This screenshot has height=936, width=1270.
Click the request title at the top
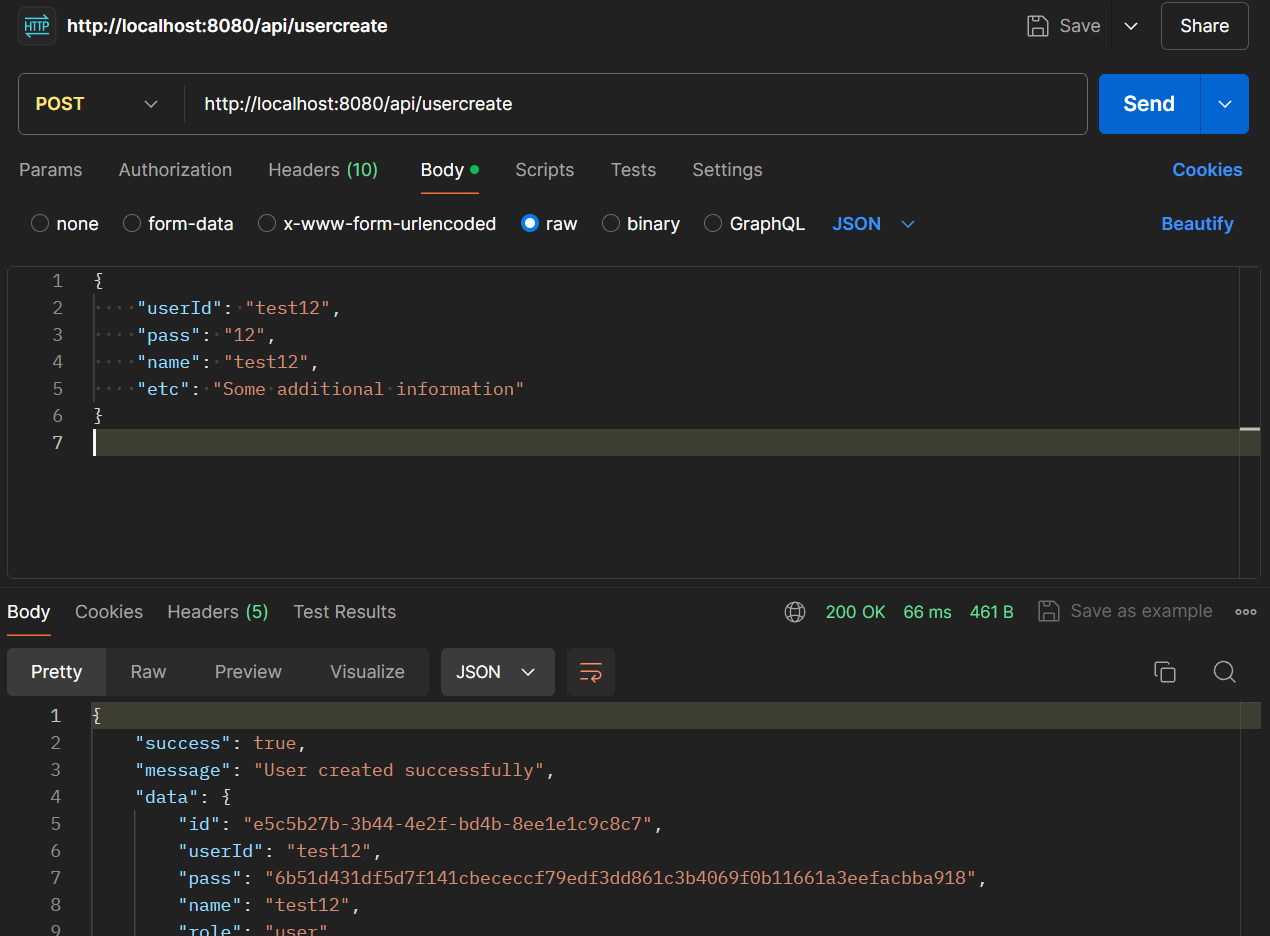coord(227,26)
